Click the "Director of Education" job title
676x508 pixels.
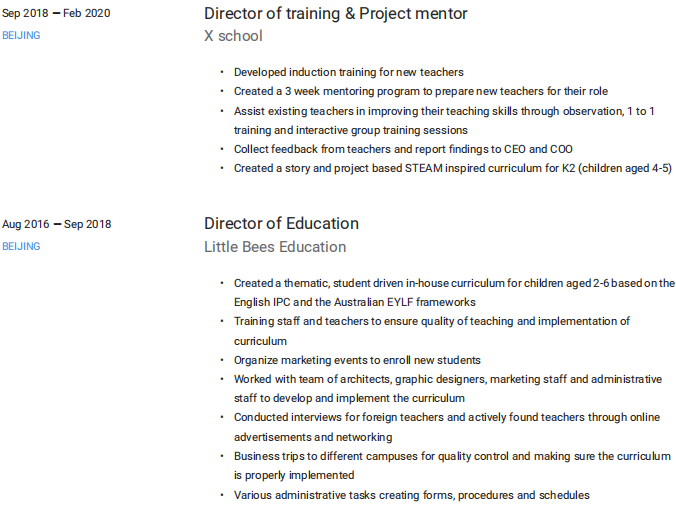coord(281,223)
